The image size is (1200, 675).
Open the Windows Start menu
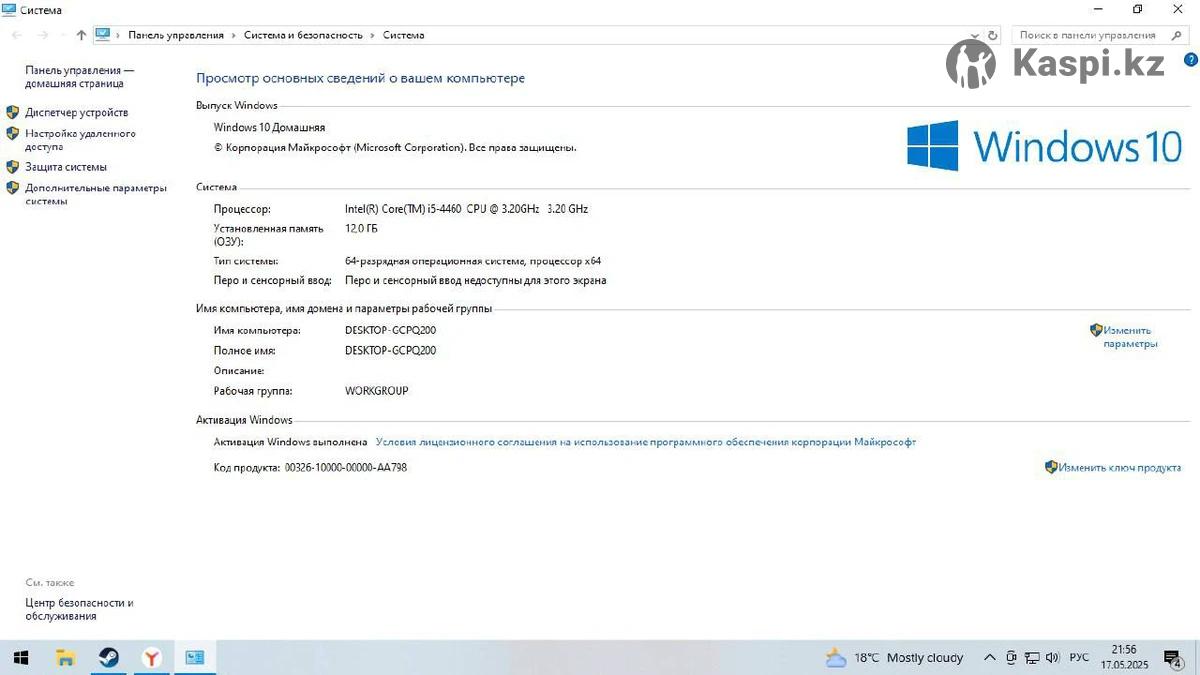point(20,658)
